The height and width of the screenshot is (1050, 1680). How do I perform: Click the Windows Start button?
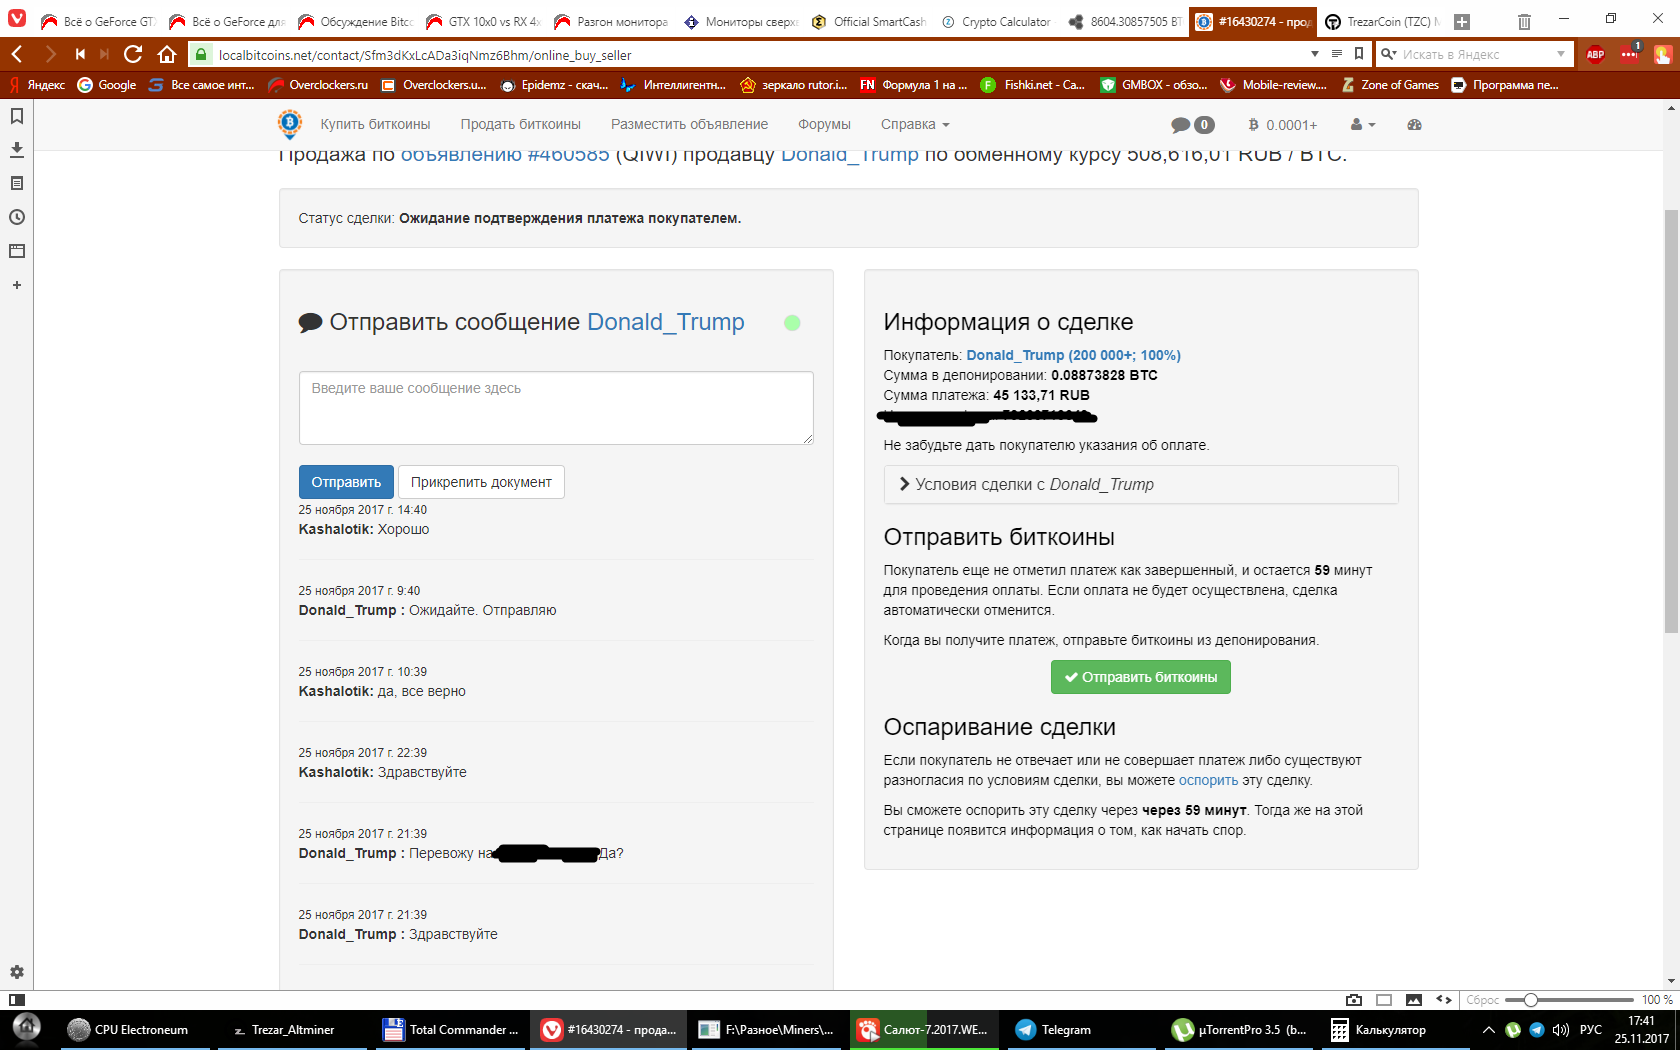coord(27,1029)
